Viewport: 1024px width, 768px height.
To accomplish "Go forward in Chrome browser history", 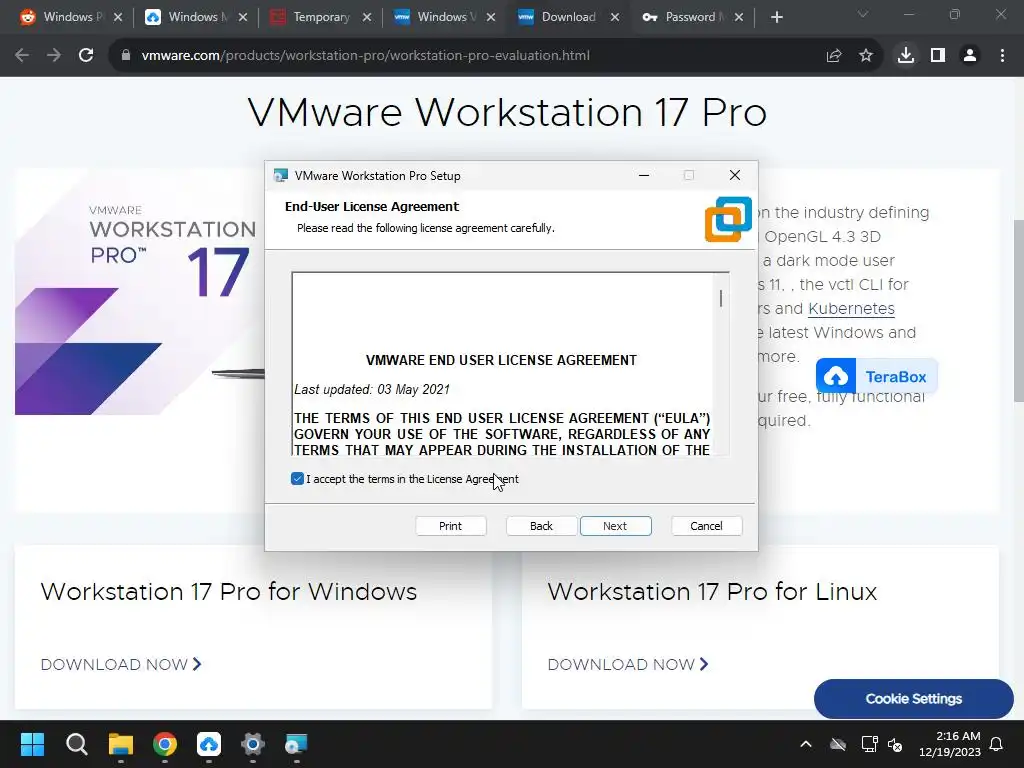I will click(54, 56).
